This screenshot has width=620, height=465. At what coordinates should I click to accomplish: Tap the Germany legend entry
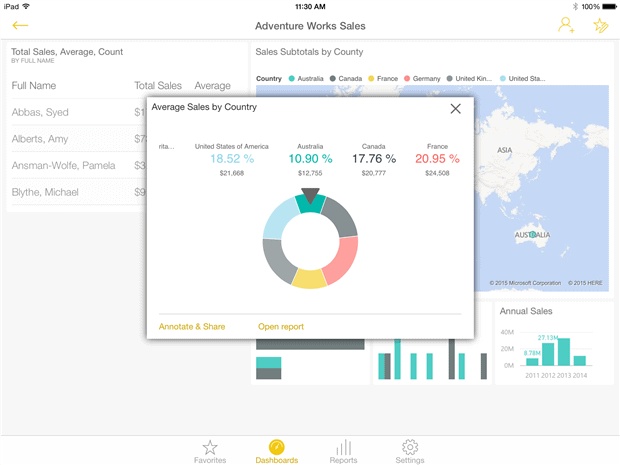422,78
